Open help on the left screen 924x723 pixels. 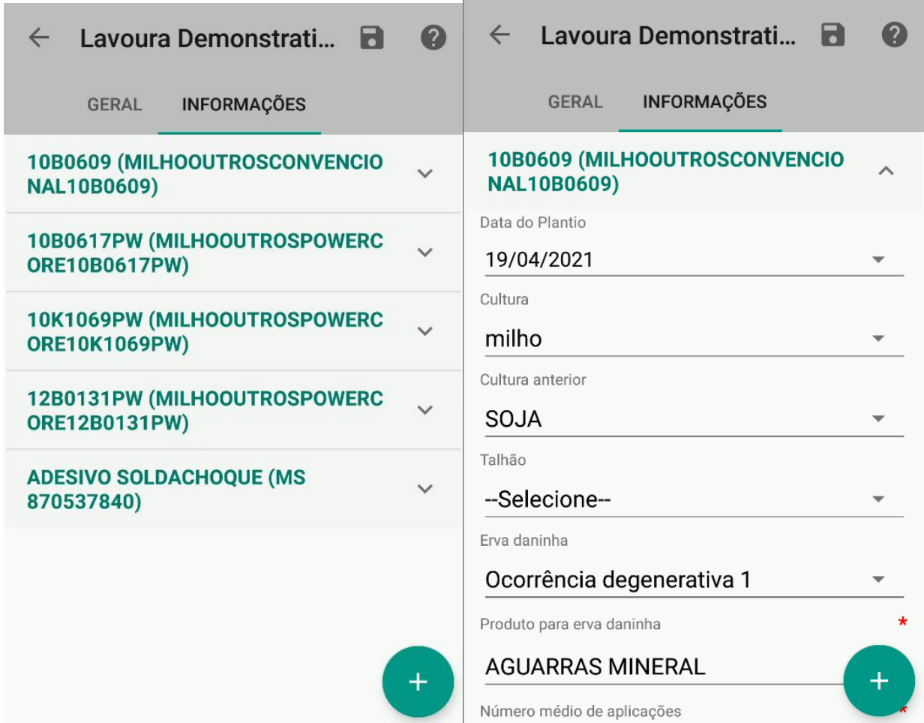pyautogui.click(x=433, y=38)
